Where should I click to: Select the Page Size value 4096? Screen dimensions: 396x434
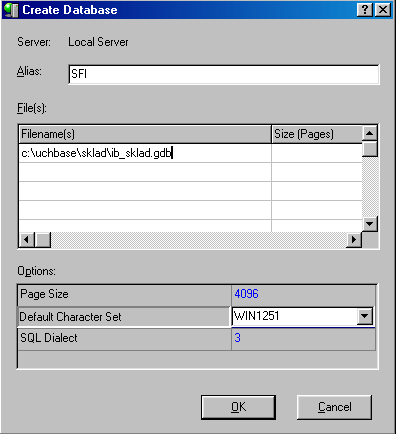[x=246, y=294]
